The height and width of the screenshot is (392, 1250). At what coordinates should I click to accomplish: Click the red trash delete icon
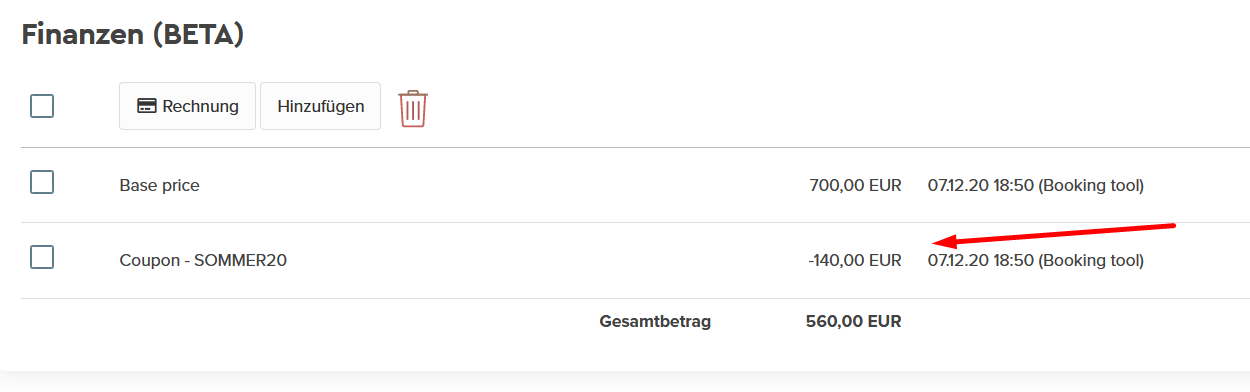[x=413, y=107]
